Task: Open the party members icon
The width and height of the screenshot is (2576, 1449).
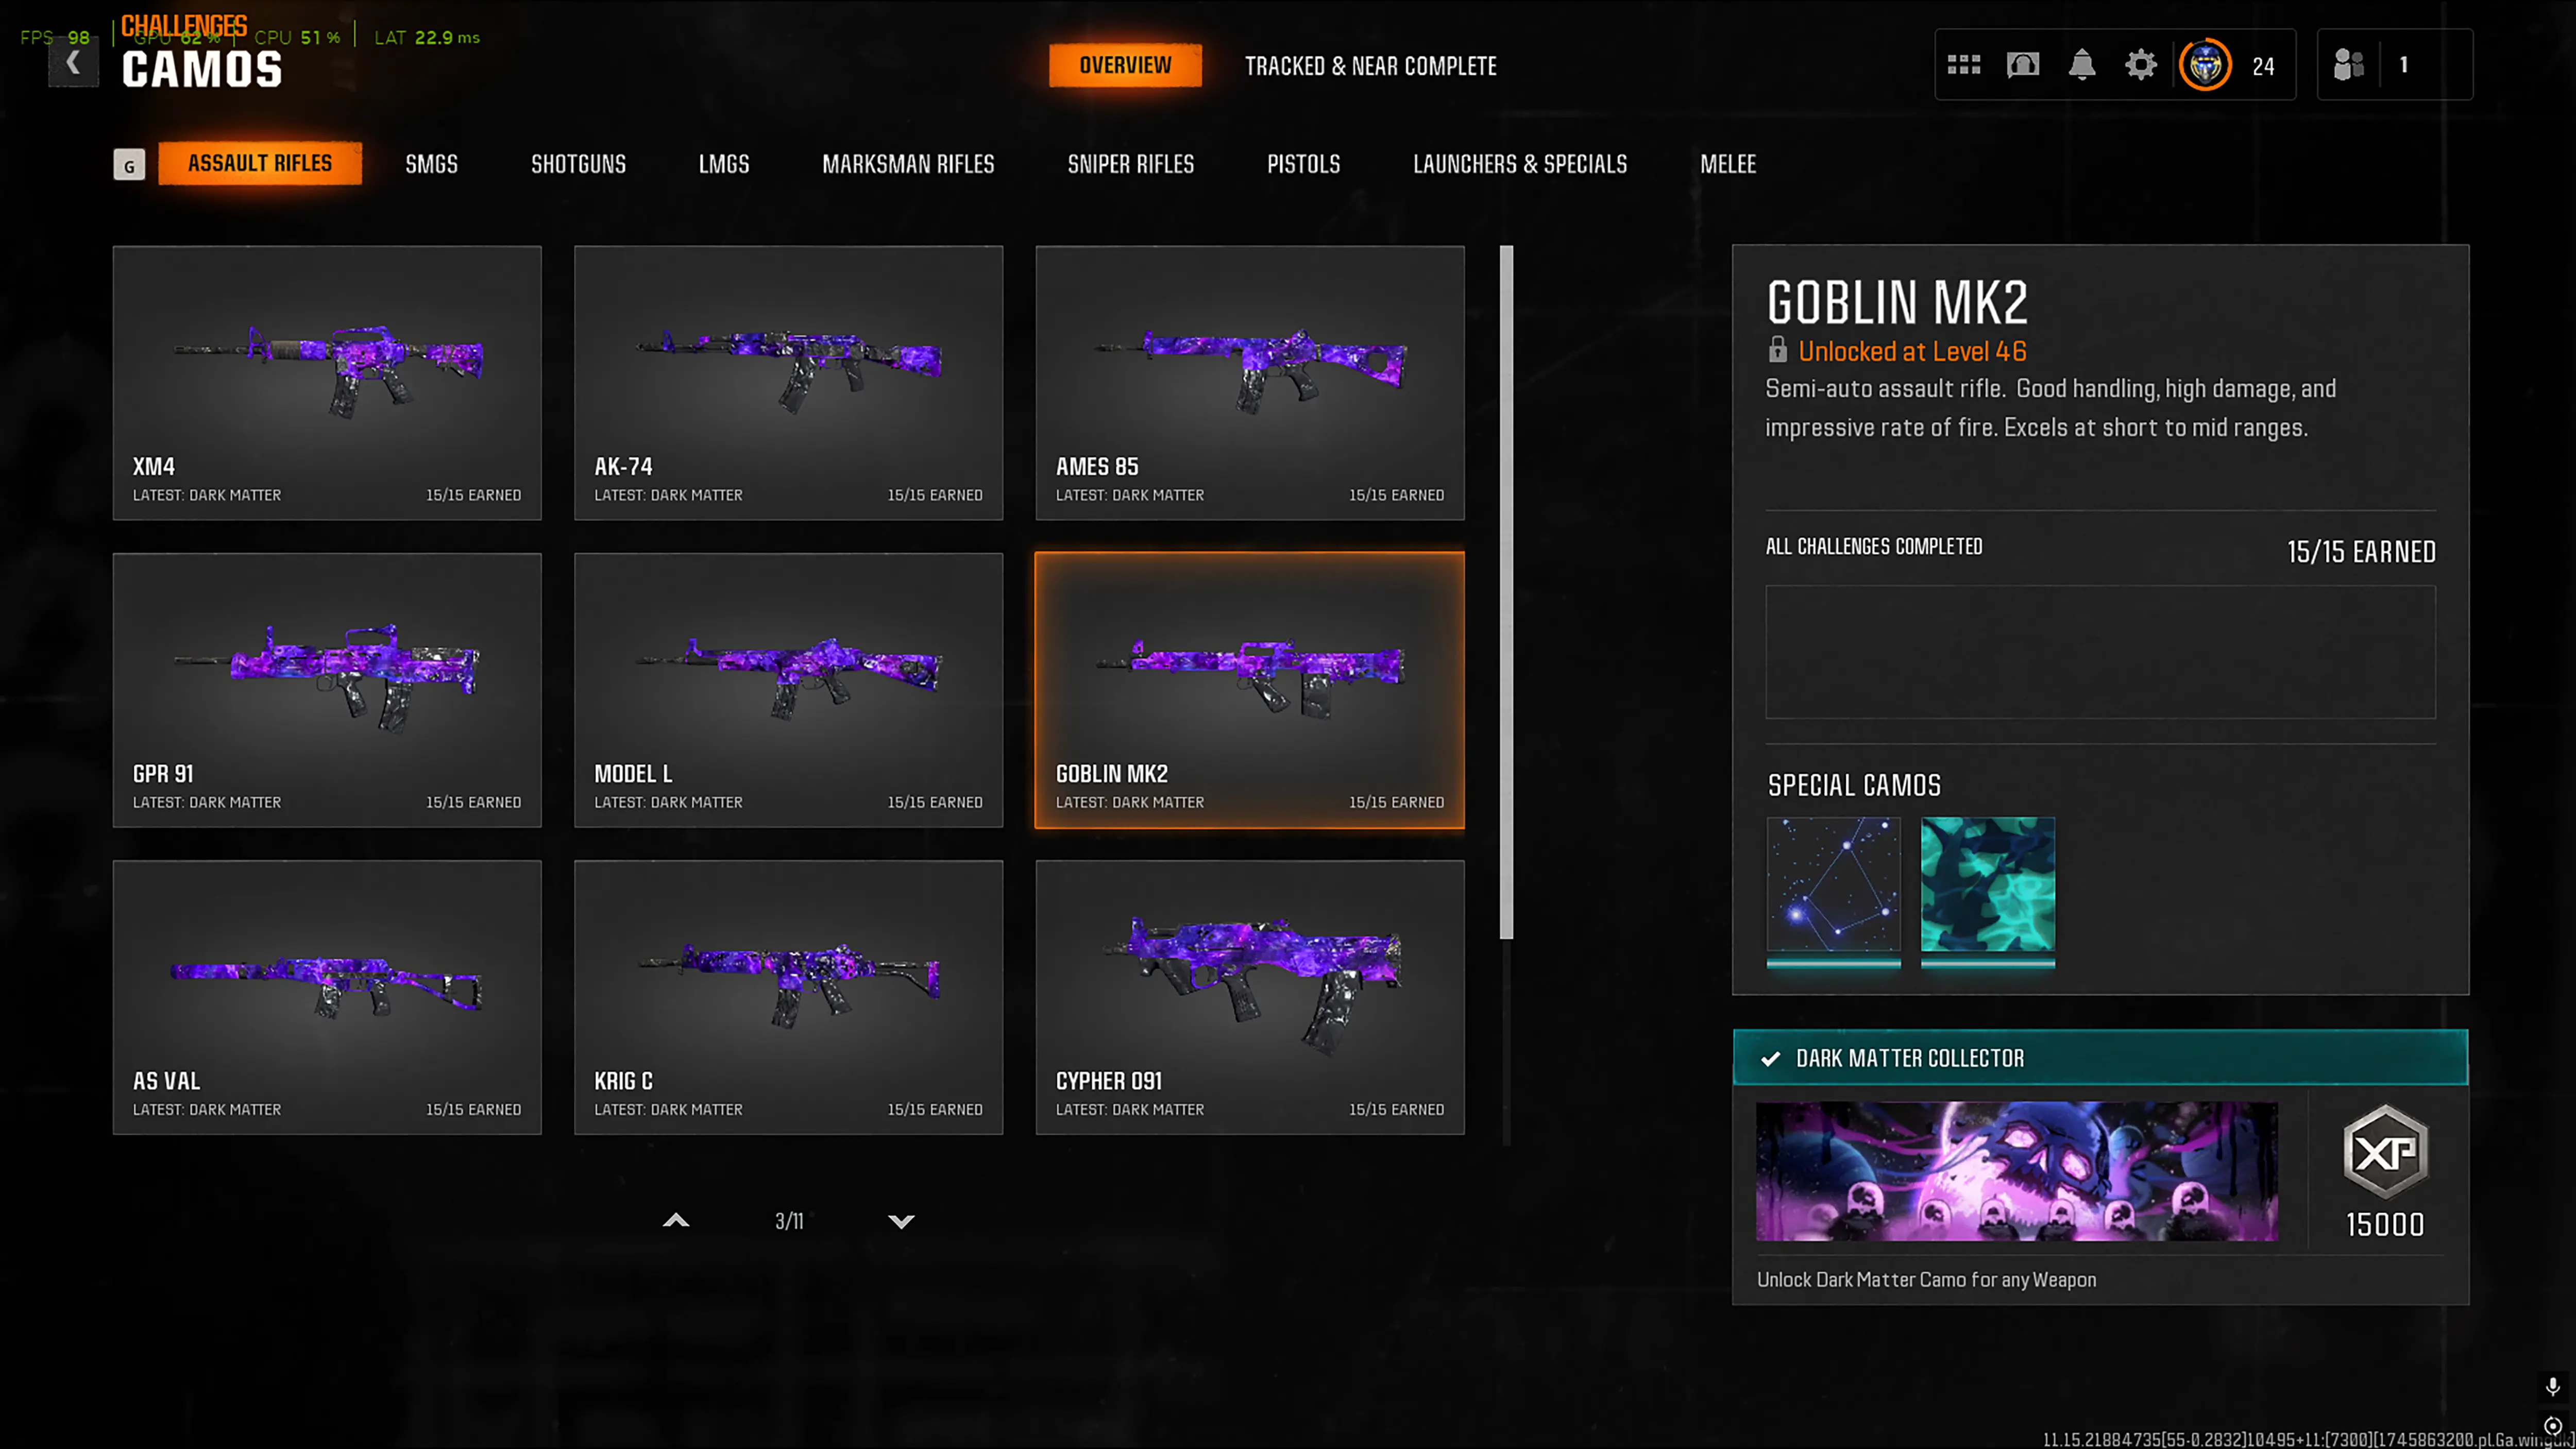Action: (x=2348, y=65)
